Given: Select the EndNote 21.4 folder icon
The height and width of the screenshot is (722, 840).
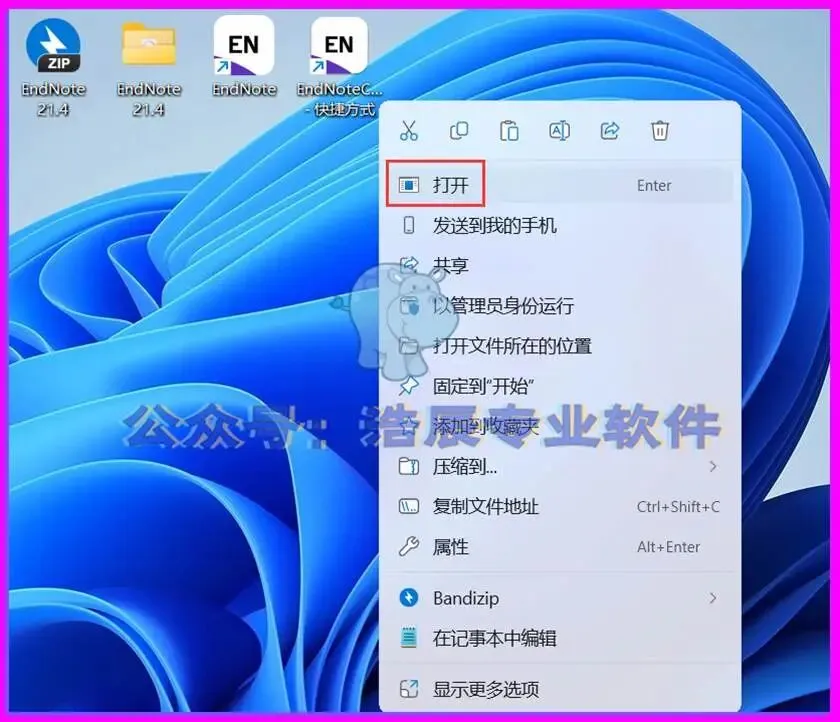Looking at the screenshot, I should (x=148, y=68).
